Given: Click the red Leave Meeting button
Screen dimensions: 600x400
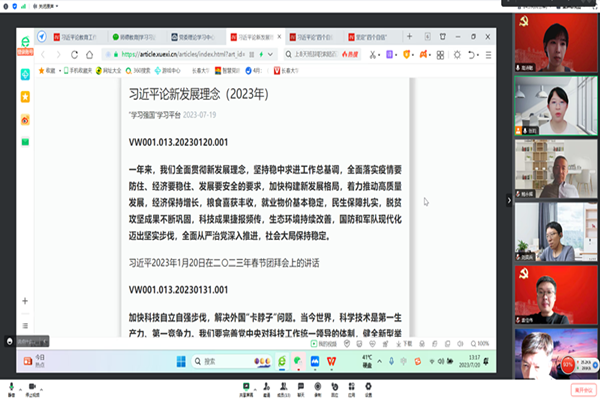Looking at the screenshot, I should pyautogui.click(x=581, y=388).
